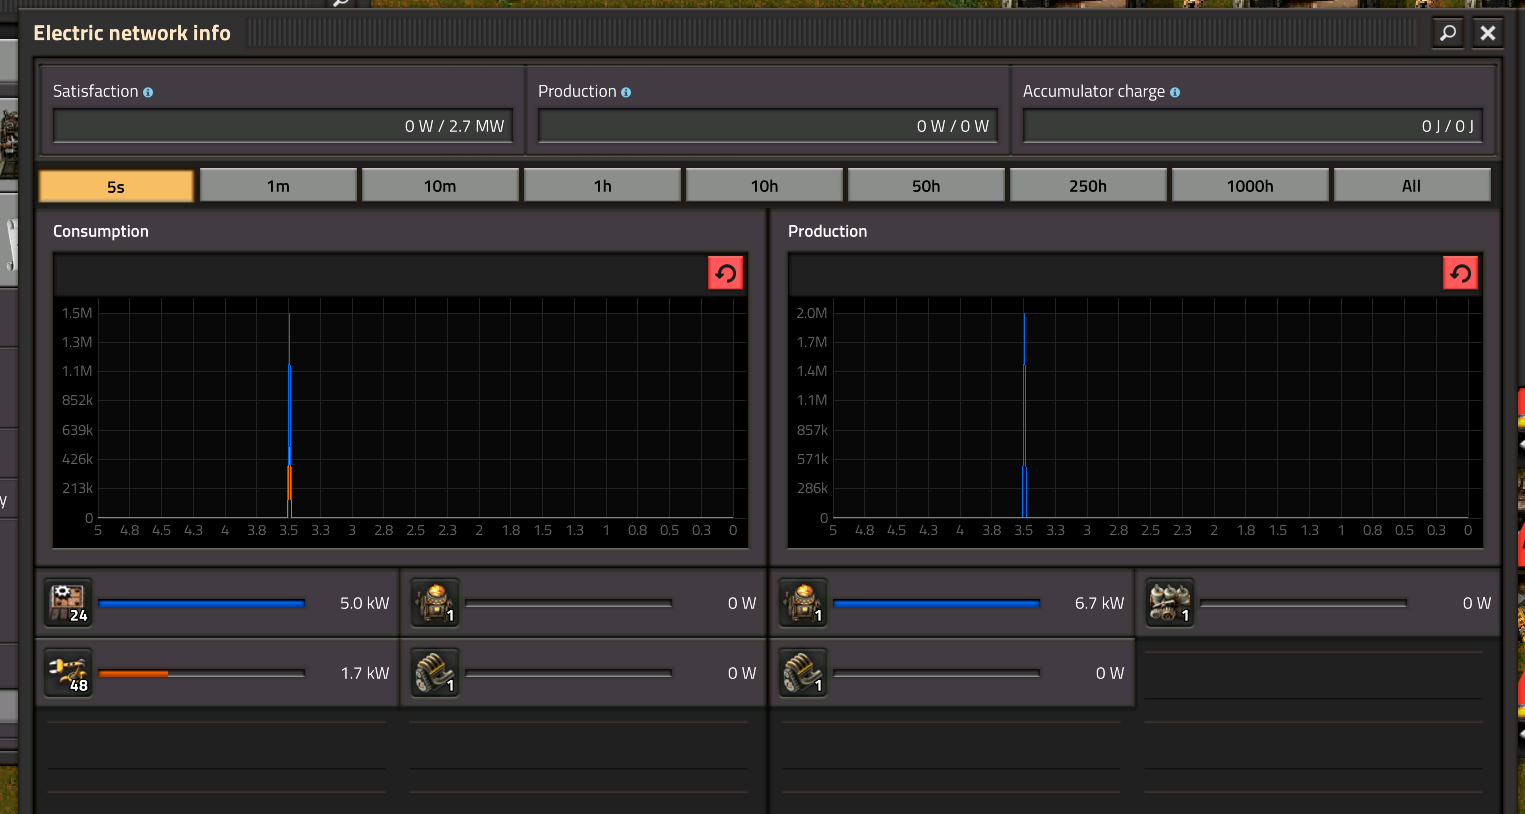
Task: Click the 5.0 kW consumption value
Action: pyautogui.click(x=364, y=603)
